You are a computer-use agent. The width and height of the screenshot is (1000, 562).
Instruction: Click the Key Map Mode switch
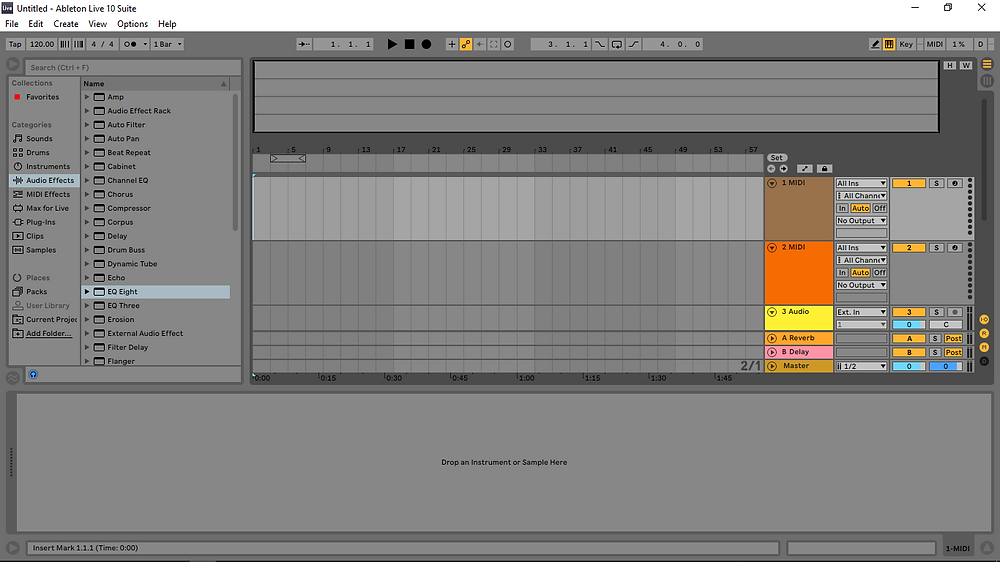[906, 44]
